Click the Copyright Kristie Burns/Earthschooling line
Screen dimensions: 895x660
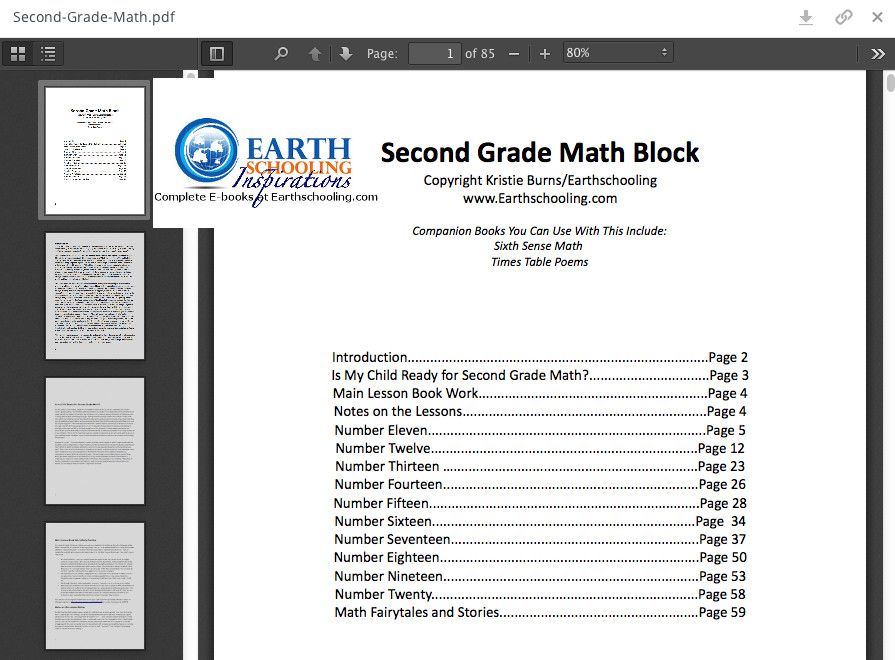540,180
